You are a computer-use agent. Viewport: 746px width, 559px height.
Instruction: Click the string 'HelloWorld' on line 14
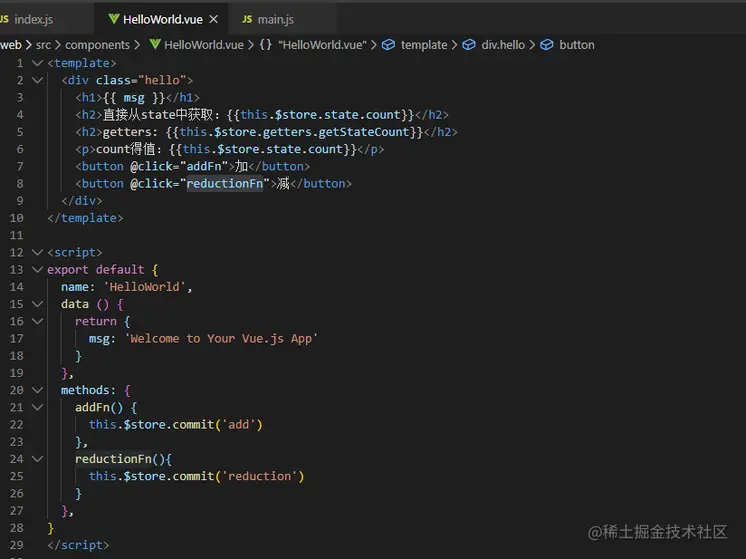coord(145,287)
